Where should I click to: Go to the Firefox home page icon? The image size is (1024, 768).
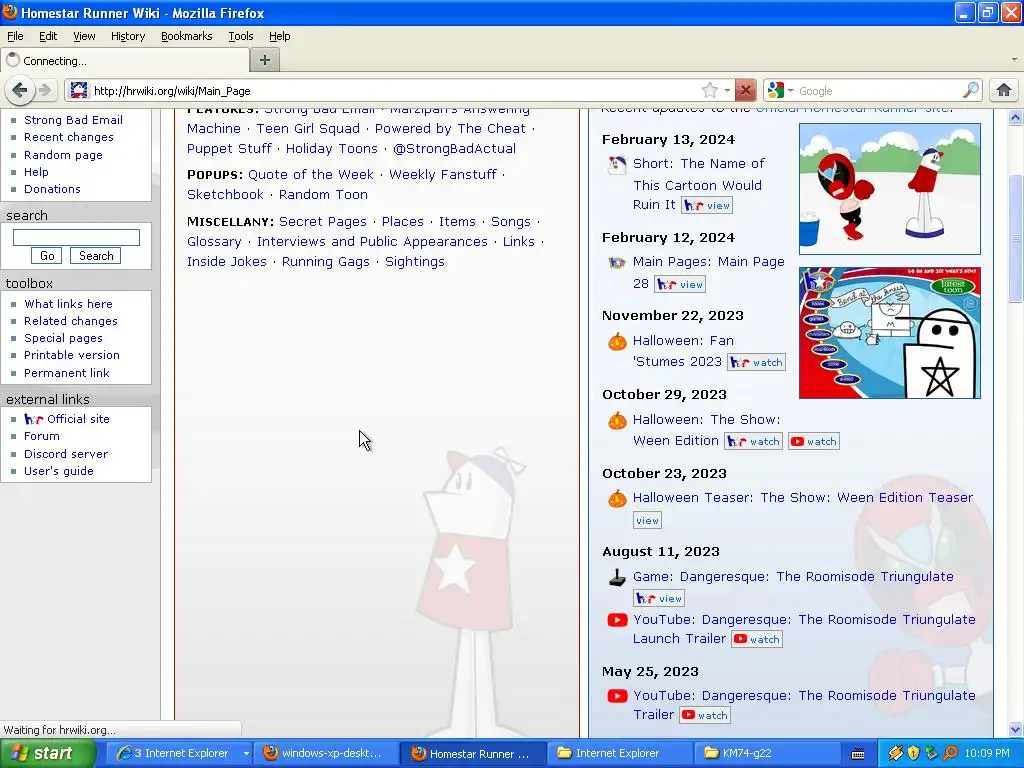click(x=1004, y=90)
